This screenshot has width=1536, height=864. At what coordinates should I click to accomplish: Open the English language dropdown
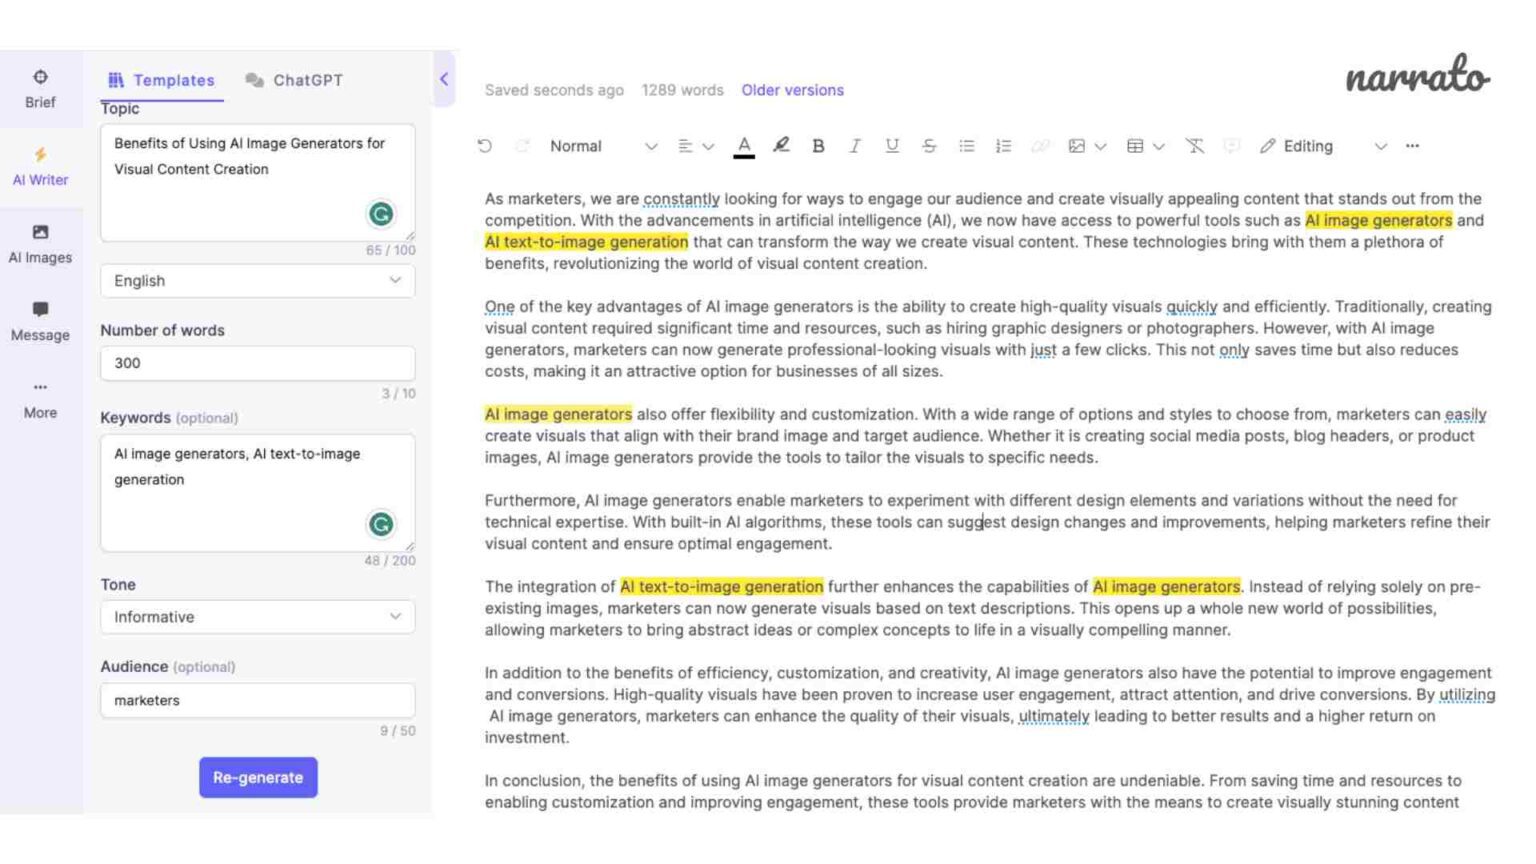click(x=258, y=281)
